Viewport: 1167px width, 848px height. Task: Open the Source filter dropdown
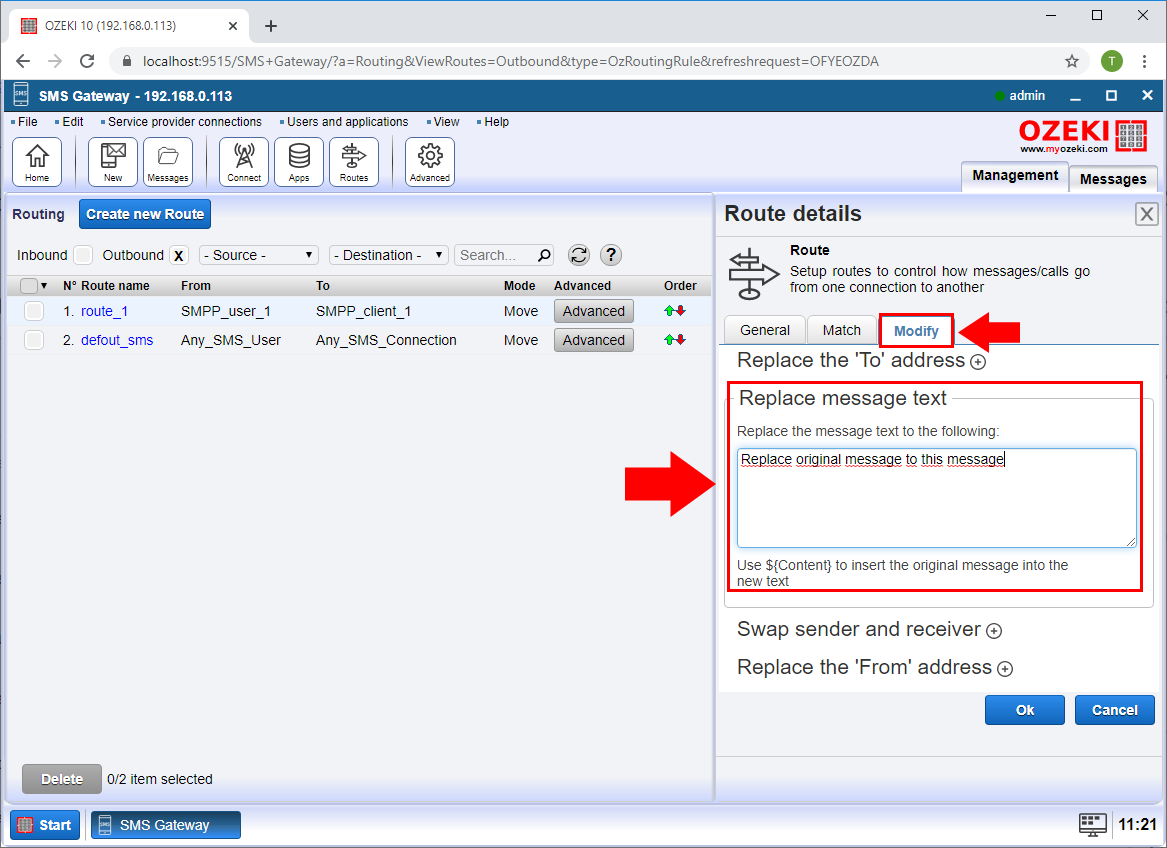point(259,255)
